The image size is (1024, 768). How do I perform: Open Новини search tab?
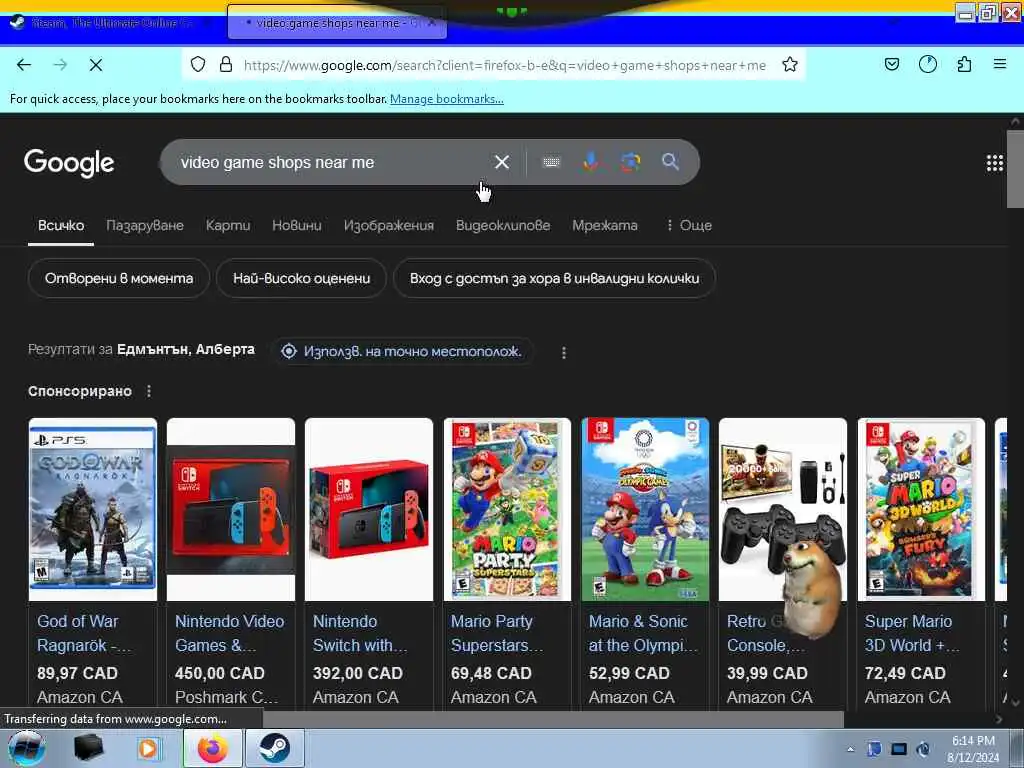pyautogui.click(x=296, y=225)
